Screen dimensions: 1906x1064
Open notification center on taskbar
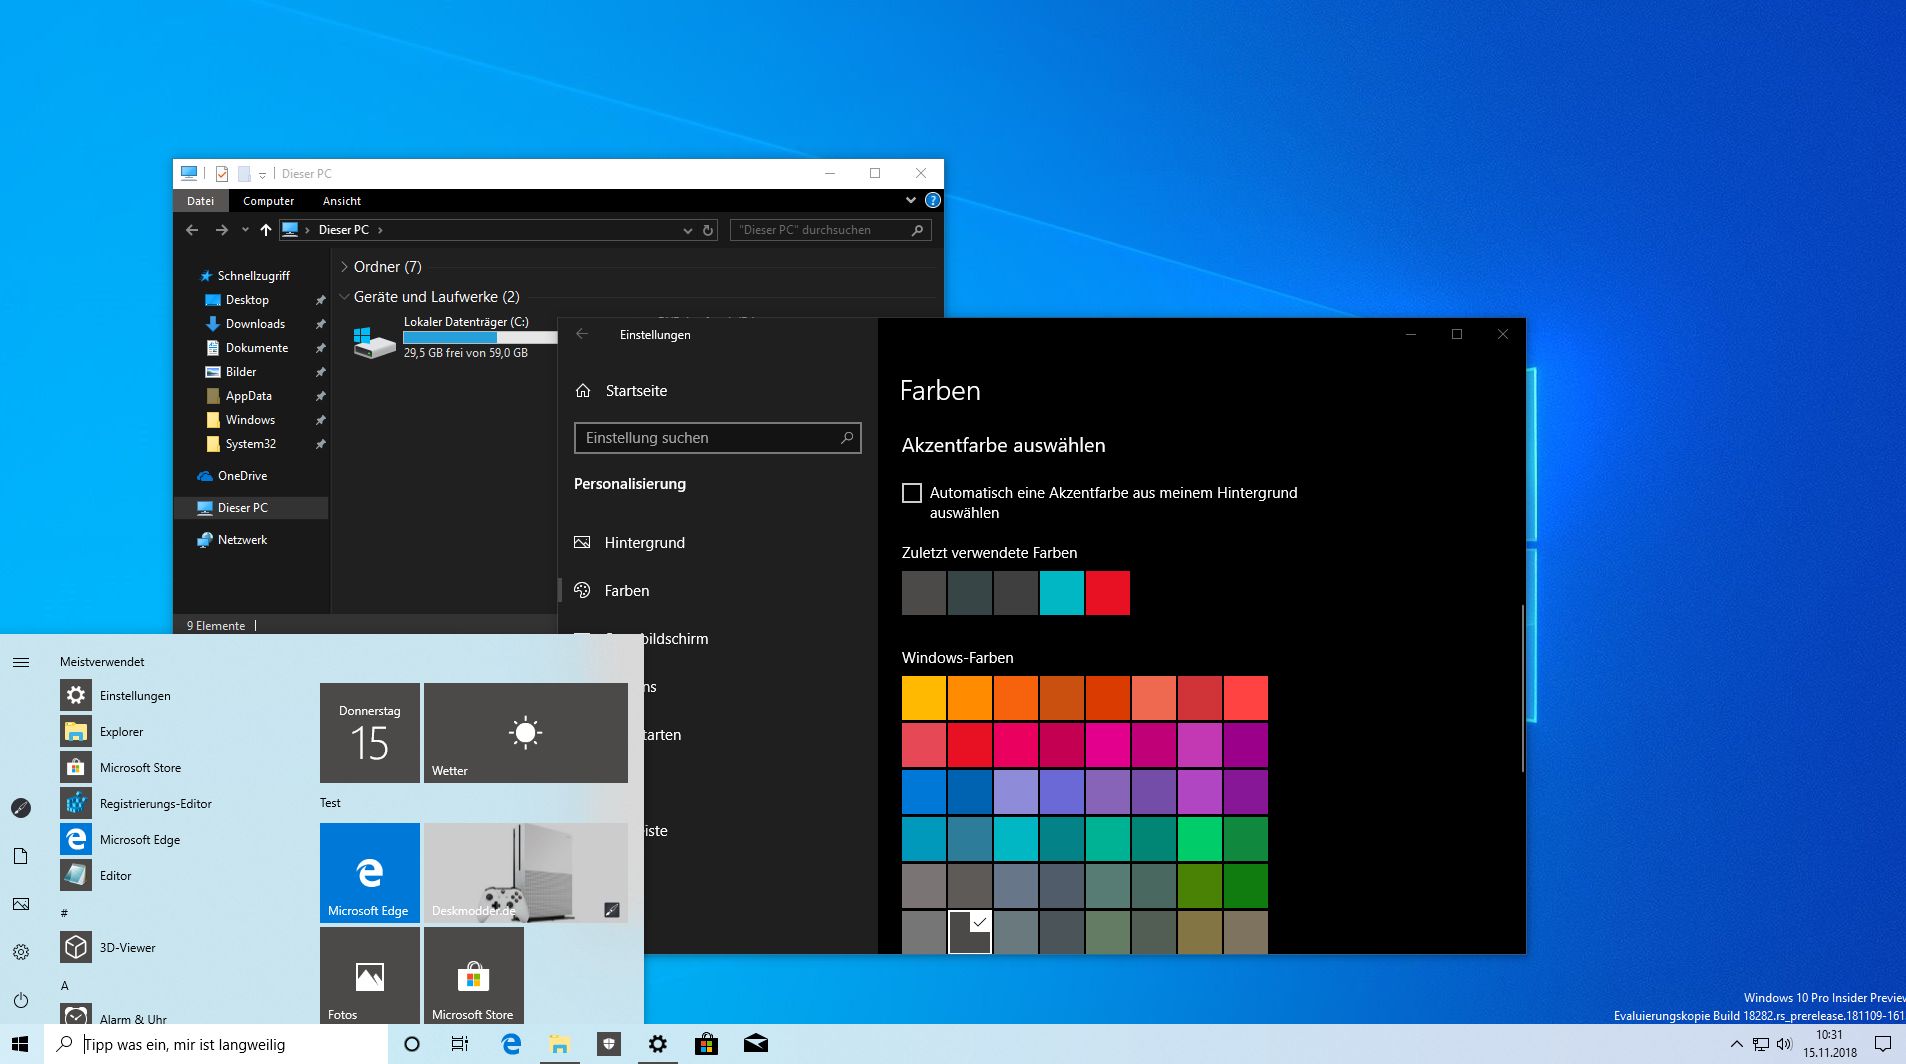coord(1883,1044)
